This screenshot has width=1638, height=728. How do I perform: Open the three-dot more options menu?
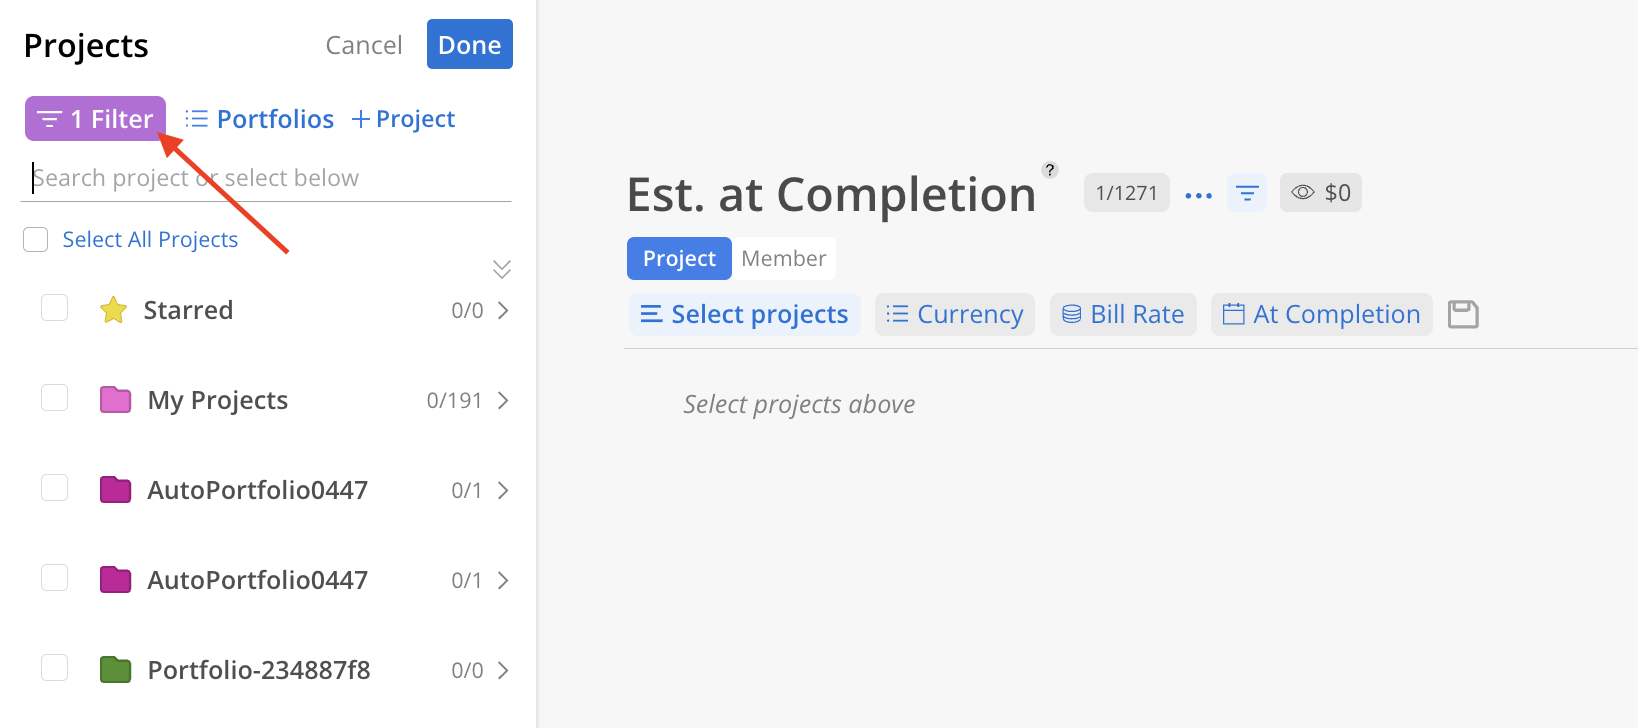click(1198, 195)
